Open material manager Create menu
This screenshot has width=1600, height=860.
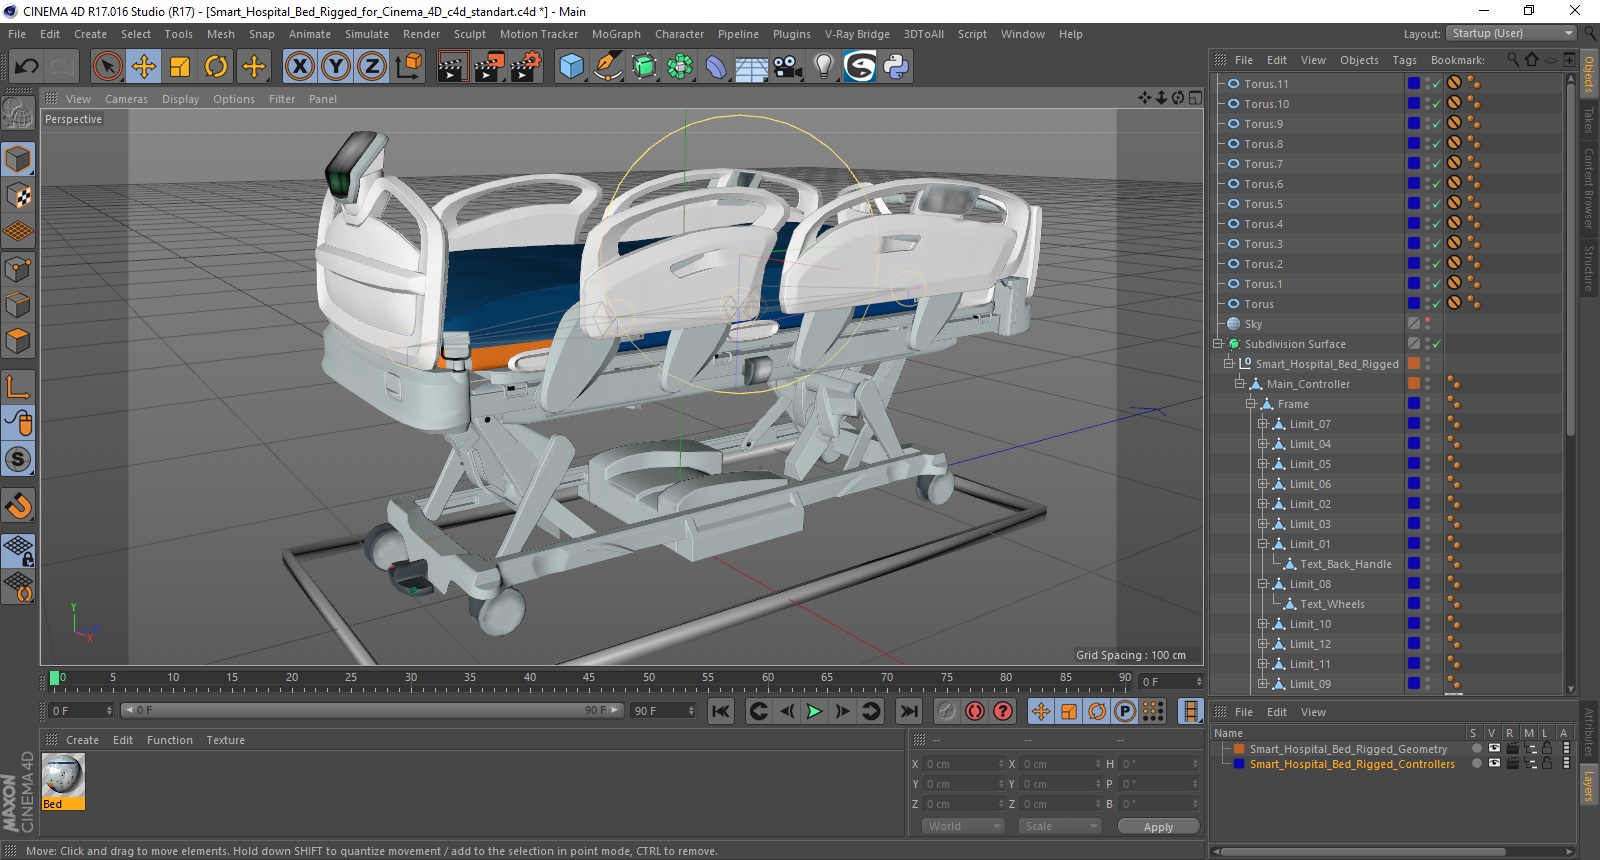pos(82,740)
